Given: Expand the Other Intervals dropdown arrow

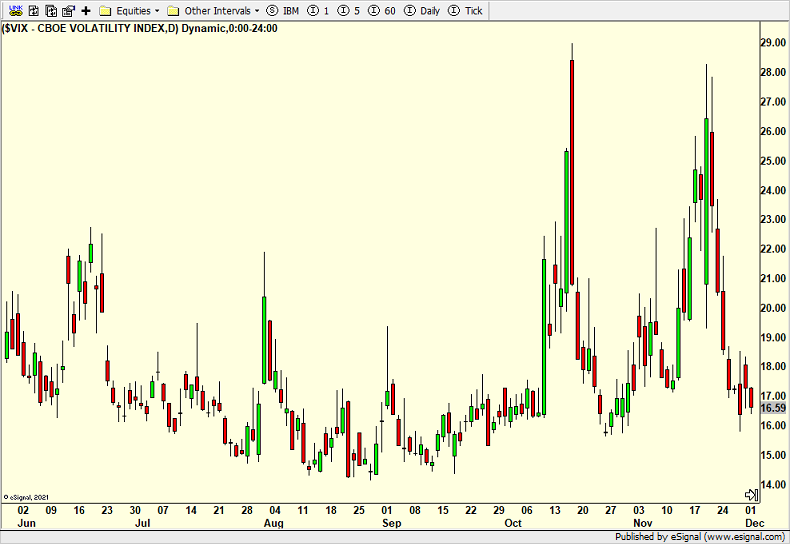Looking at the screenshot, I should 257,11.
